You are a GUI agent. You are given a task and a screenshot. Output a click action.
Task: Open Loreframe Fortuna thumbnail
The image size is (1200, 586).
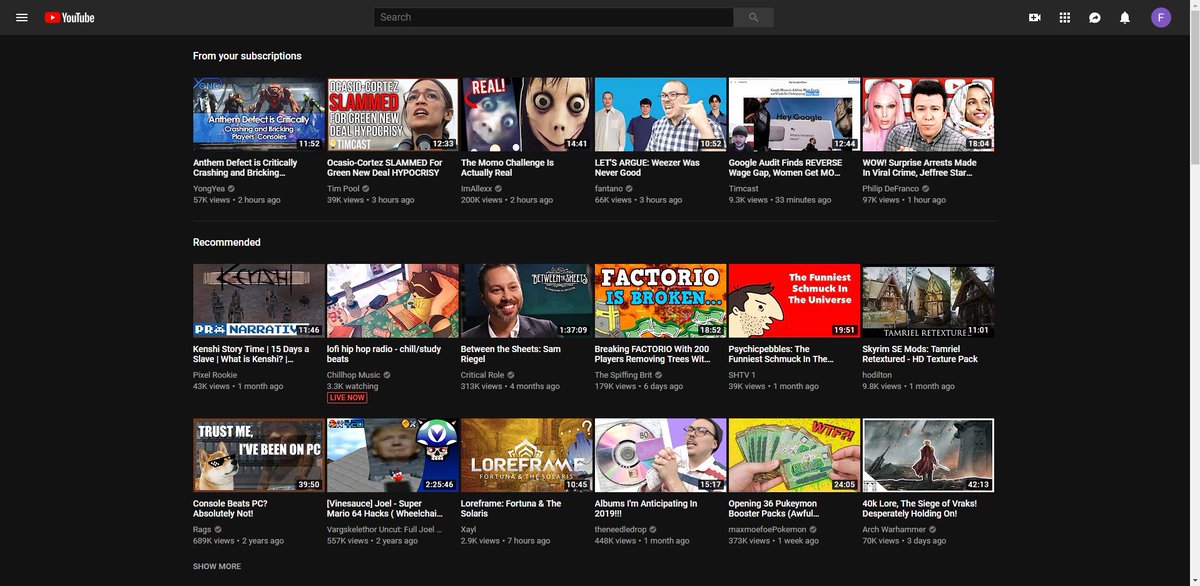pos(526,455)
